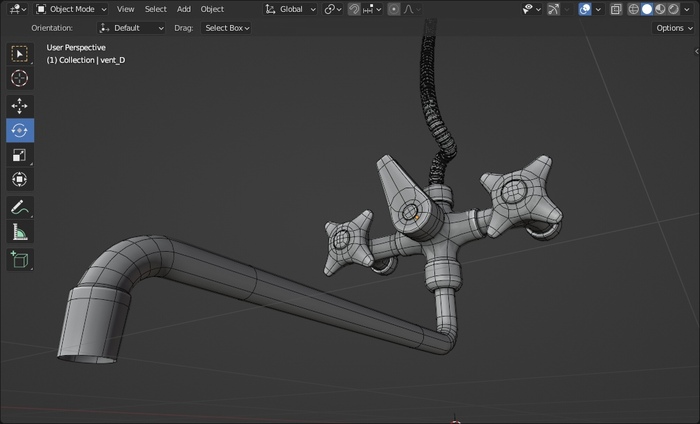Toggle snapping magnet on
700x424 pixels.
click(354, 9)
